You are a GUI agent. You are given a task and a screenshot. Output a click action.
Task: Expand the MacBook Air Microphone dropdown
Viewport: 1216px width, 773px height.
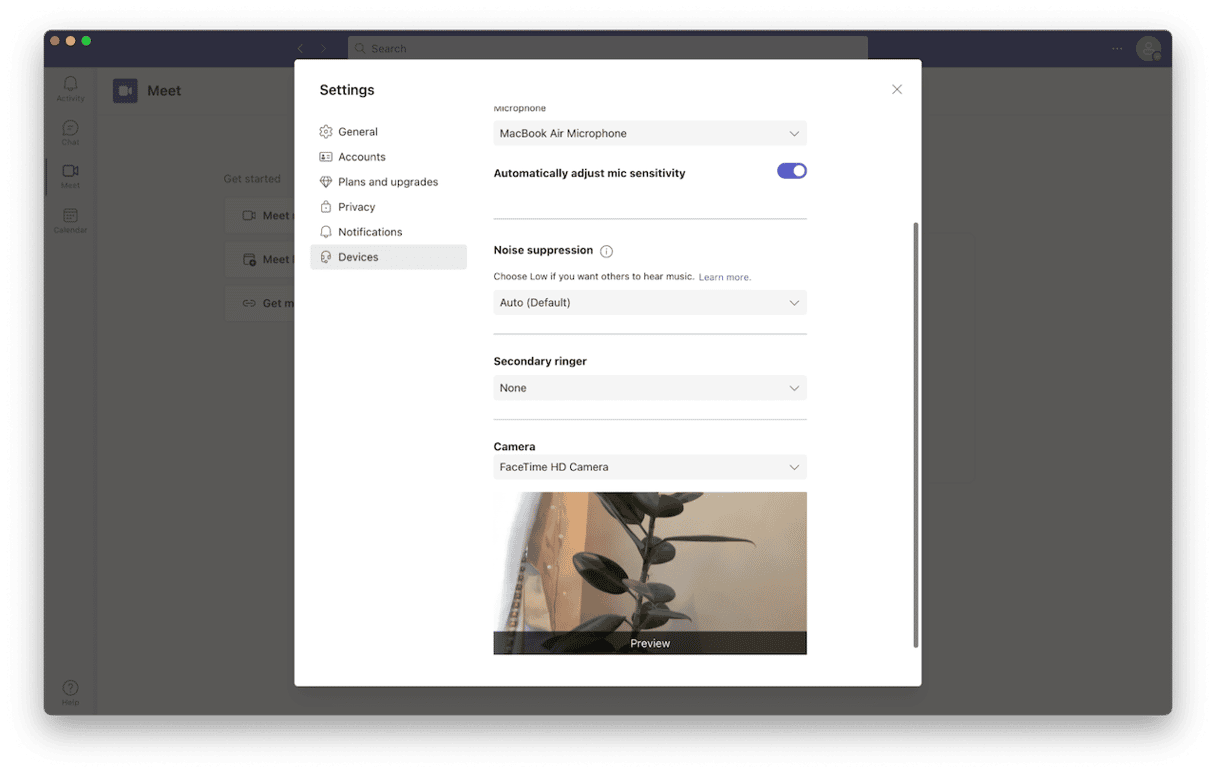650,134
